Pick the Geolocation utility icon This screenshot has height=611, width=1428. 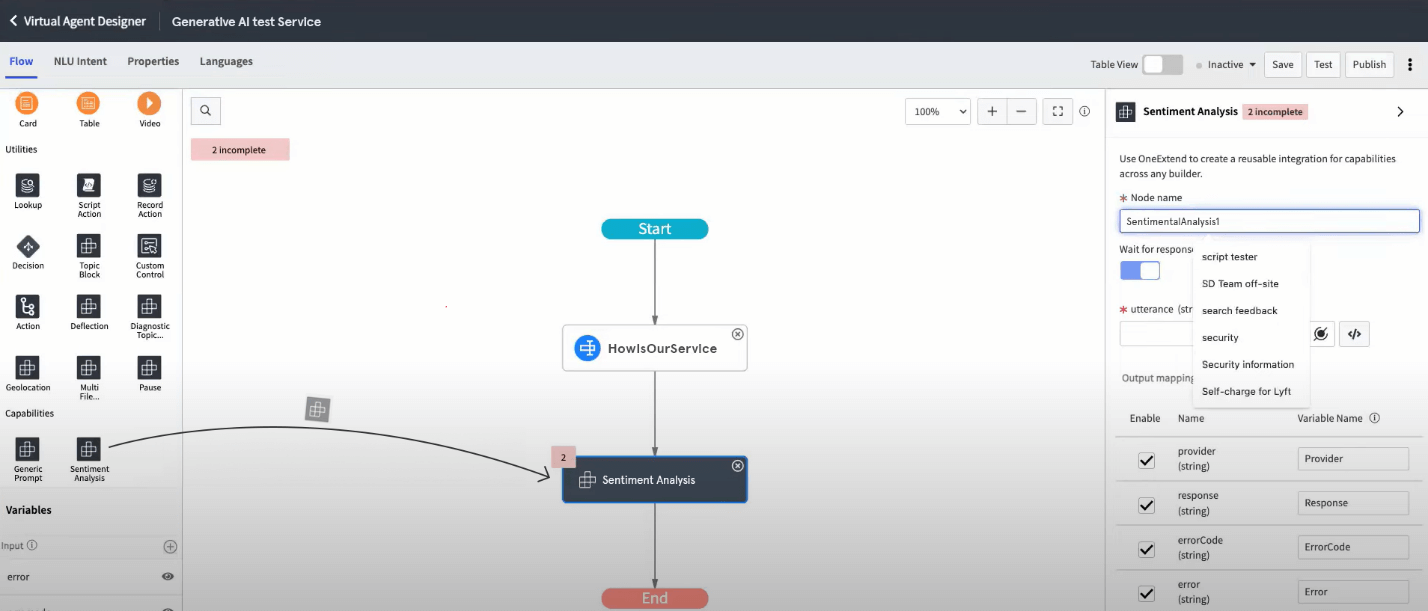[28, 367]
